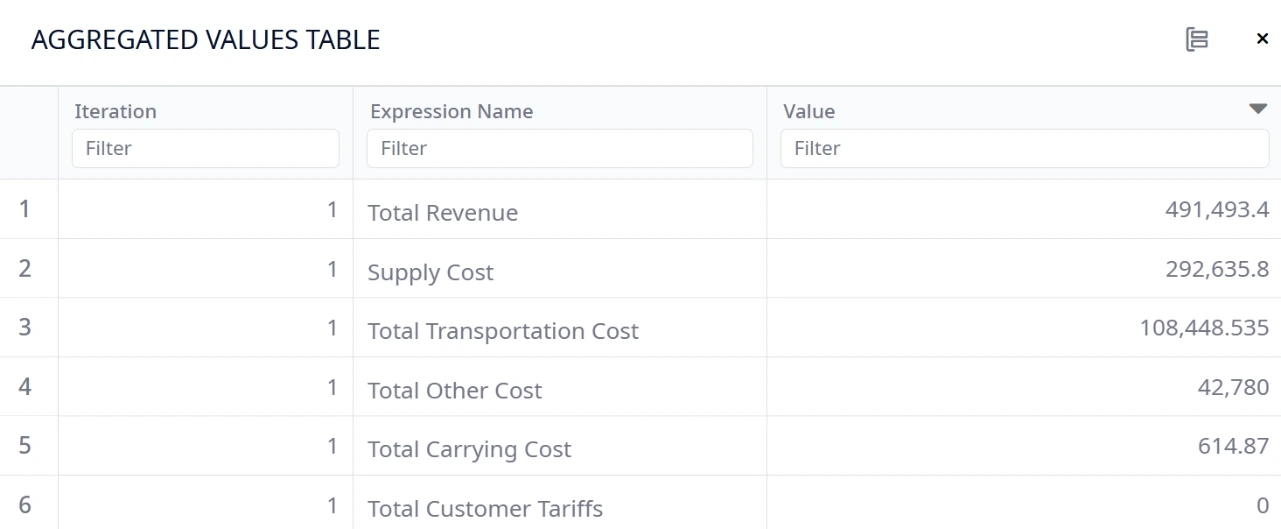Sort by the Iteration column header

pyautogui.click(x=116, y=112)
